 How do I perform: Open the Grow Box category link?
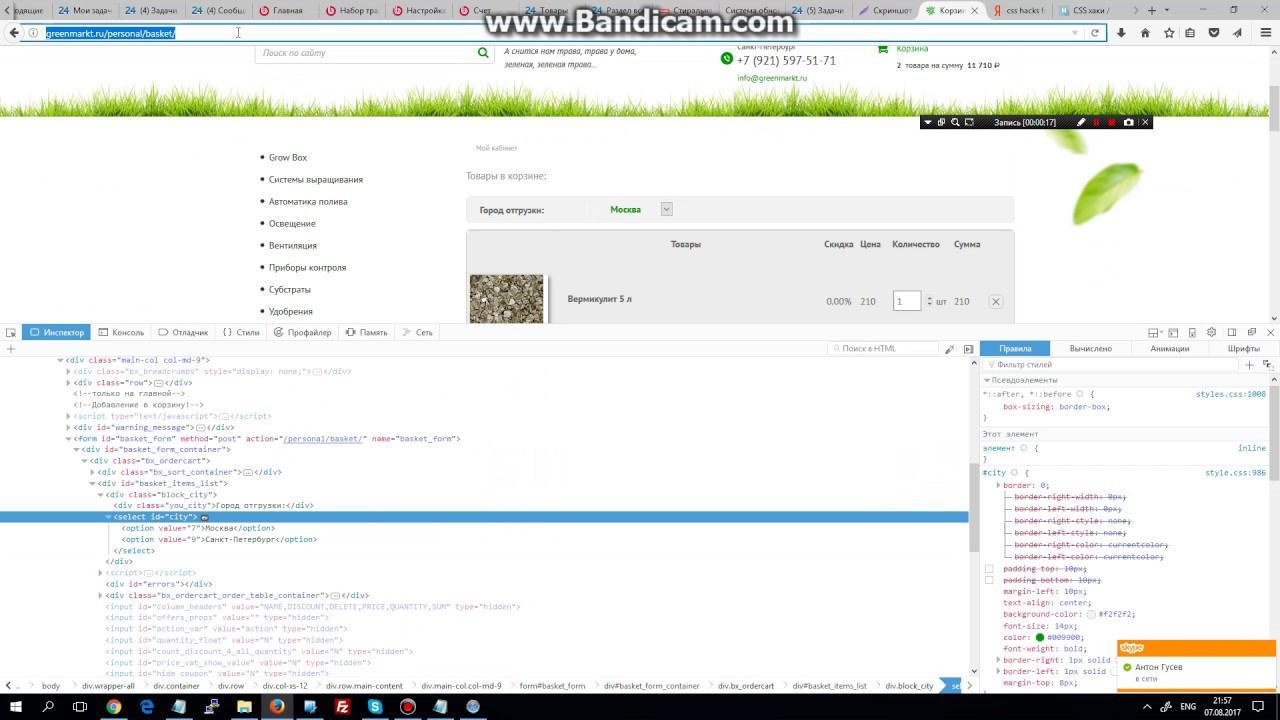tap(288, 158)
